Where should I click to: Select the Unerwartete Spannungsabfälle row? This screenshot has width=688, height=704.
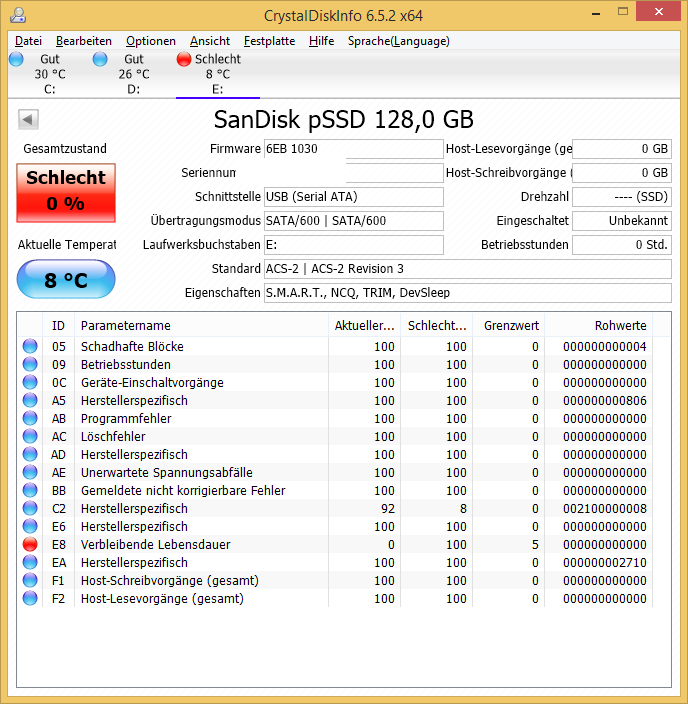click(x=335, y=472)
